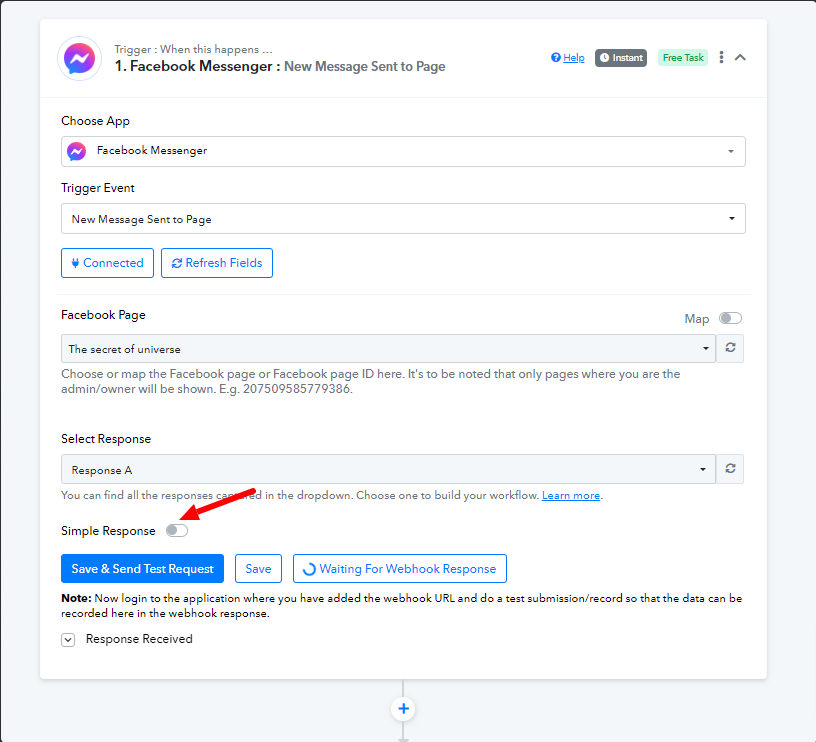816x742 pixels.
Task: Open the Choose App dropdown
Action: (403, 151)
